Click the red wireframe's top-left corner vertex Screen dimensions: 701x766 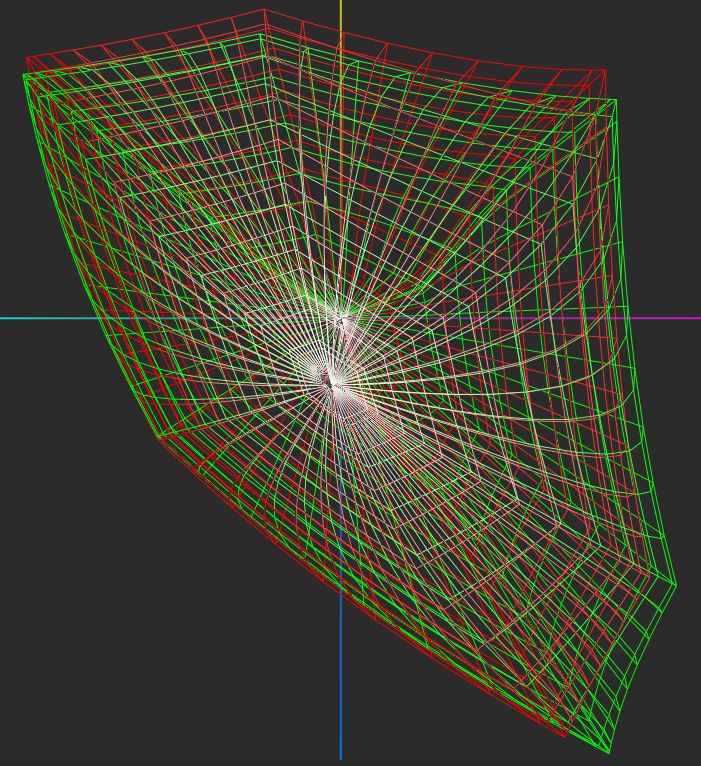click(x=27, y=60)
